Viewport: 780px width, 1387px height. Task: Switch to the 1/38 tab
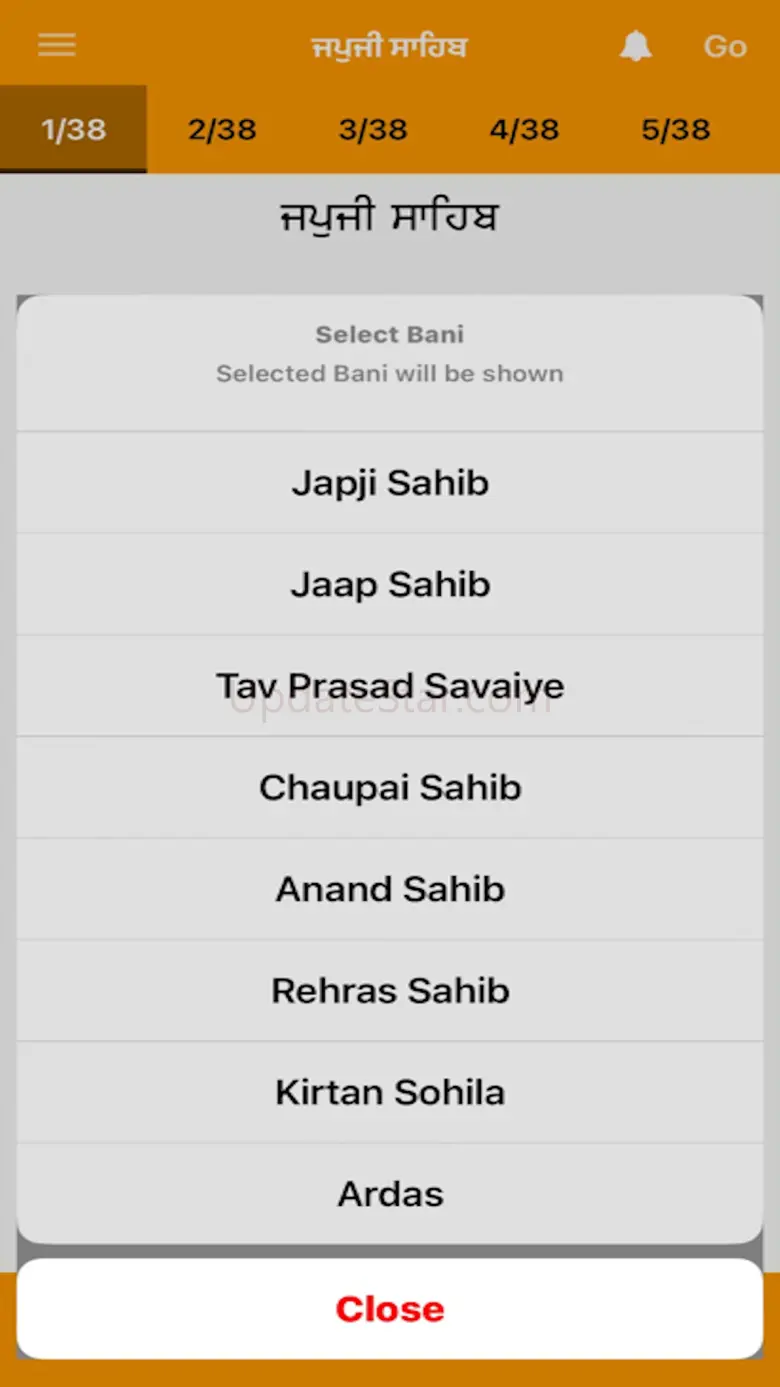73,130
